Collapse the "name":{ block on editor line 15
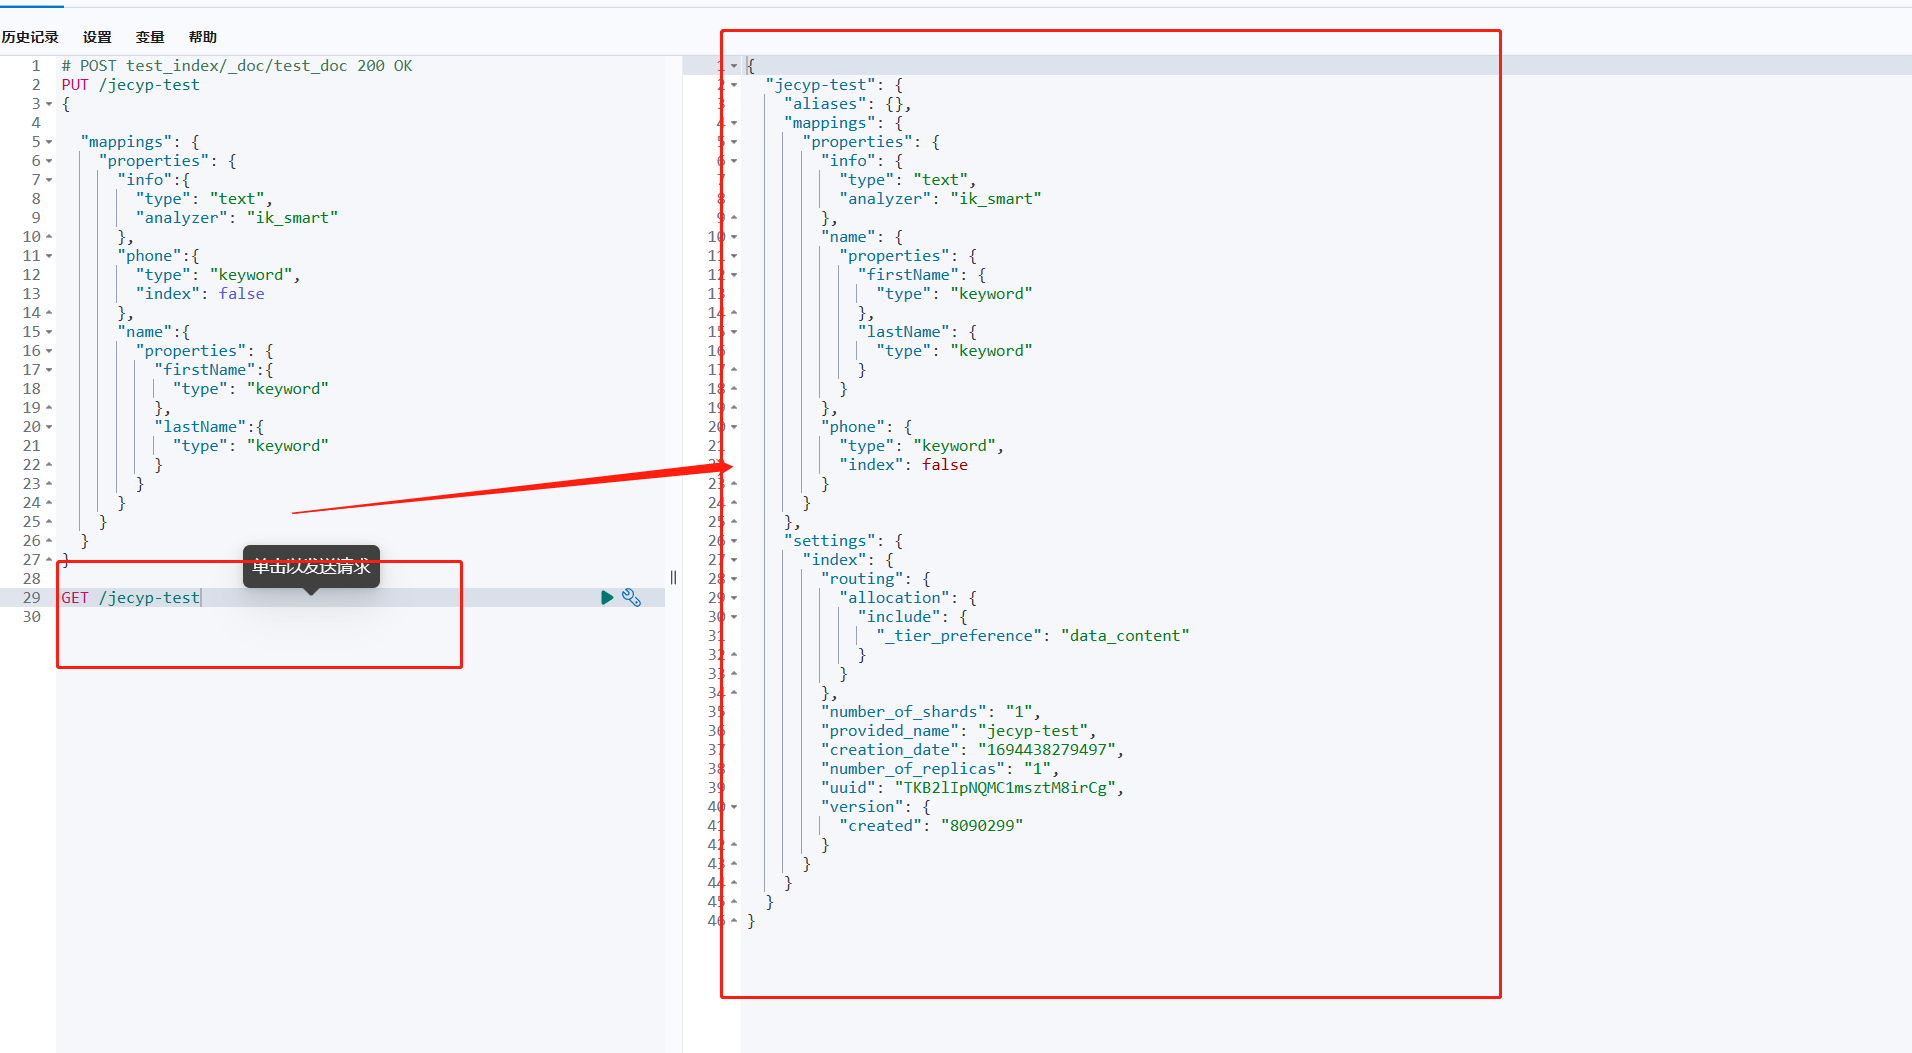The image size is (1912, 1053). [x=49, y=332]
